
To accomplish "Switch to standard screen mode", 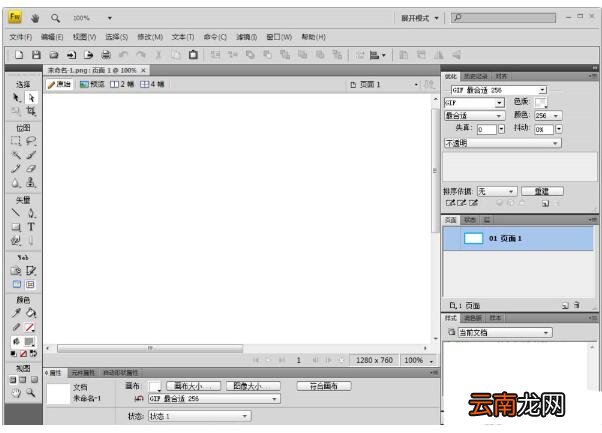I will [x=13, y=380].
